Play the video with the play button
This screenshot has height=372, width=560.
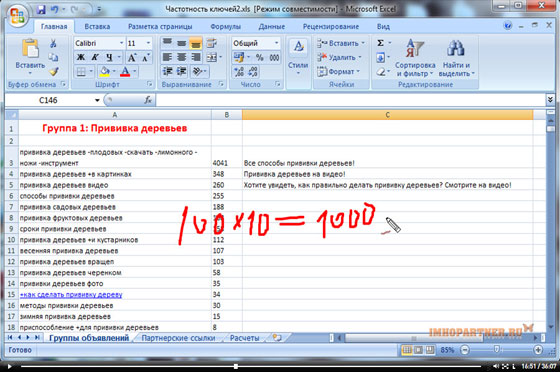click(x=10, y=366)
